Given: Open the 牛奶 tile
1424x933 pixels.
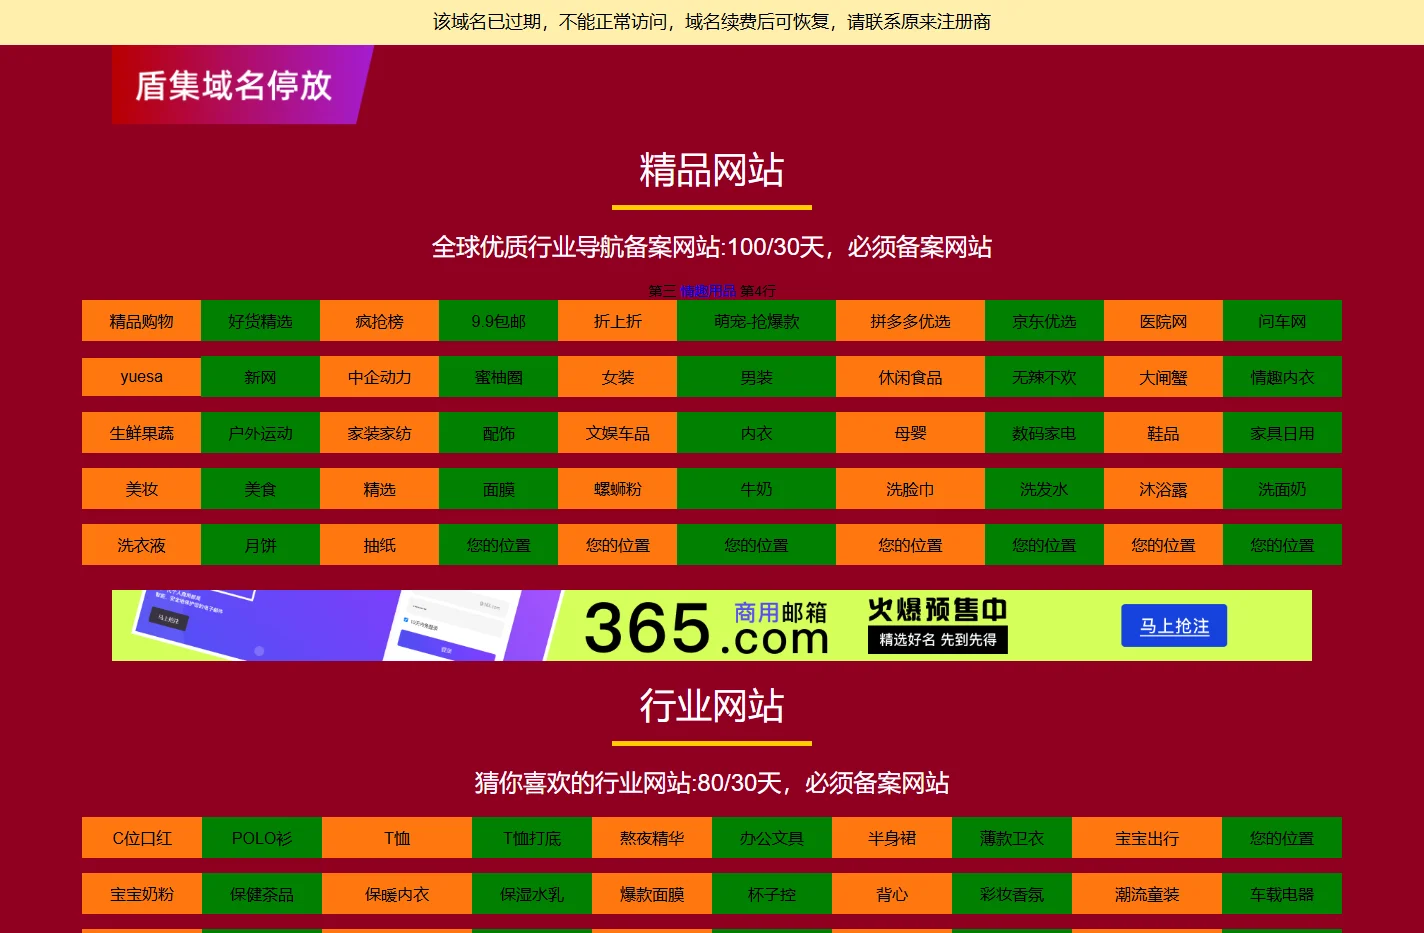Looking at the screenshot, I should [x=756, y=489].
